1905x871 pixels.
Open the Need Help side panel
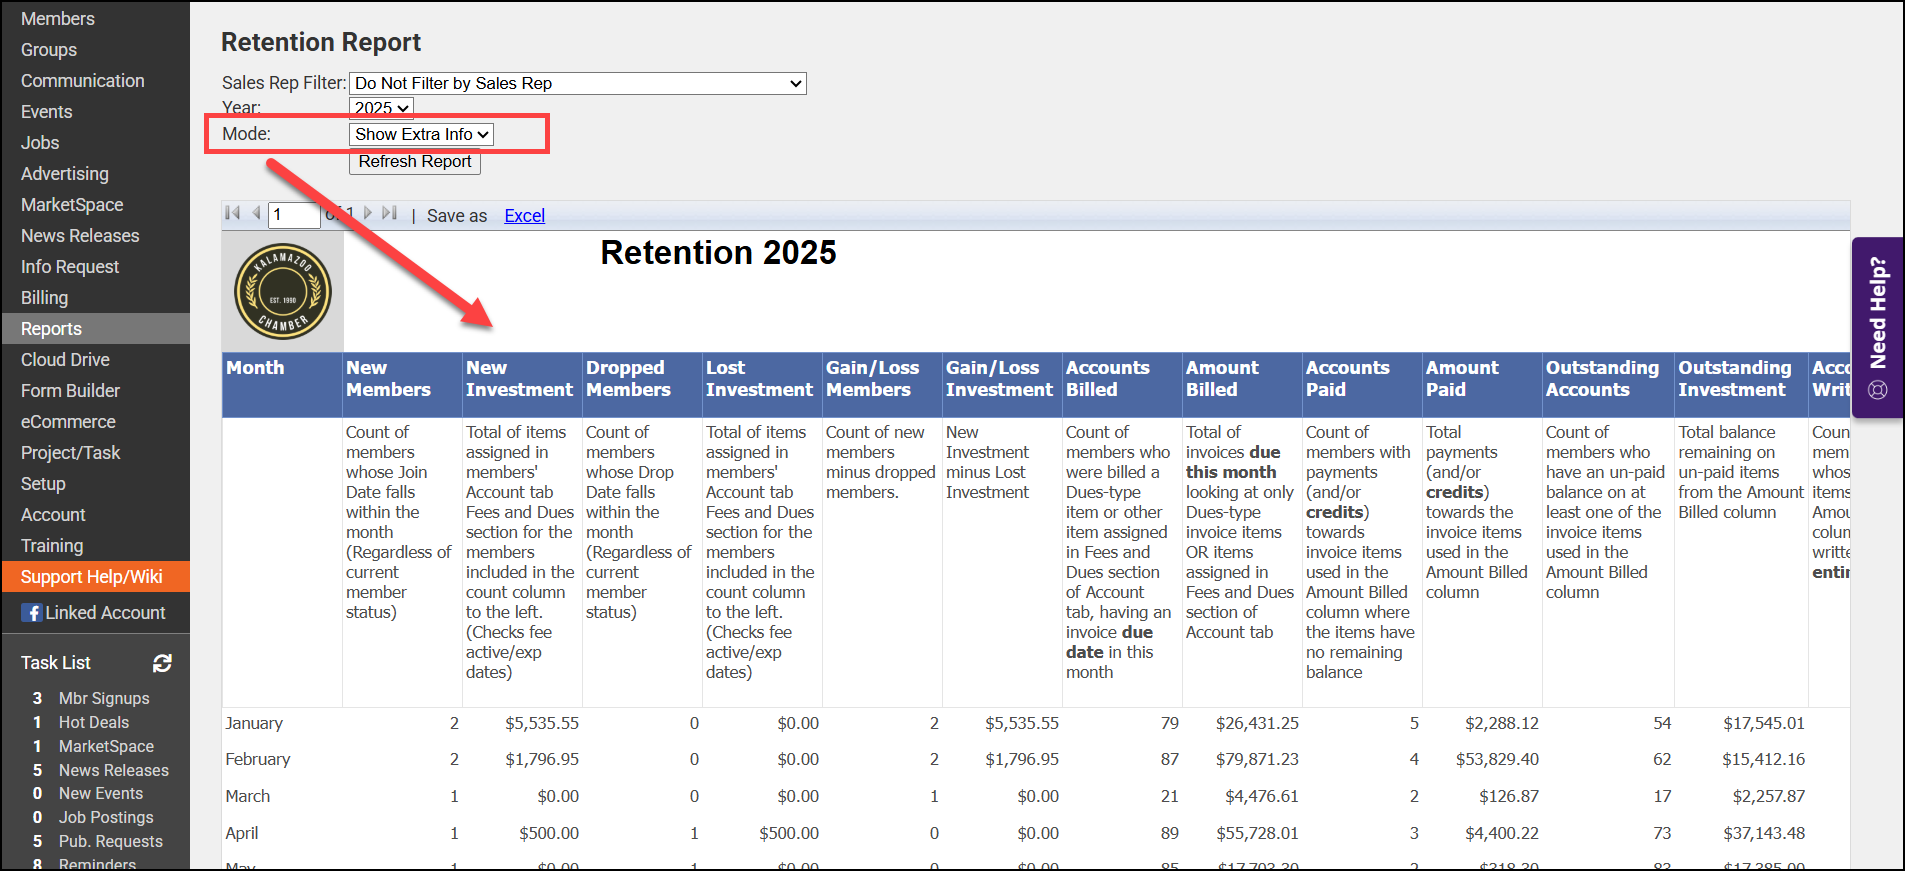(x=1877, y=328)
